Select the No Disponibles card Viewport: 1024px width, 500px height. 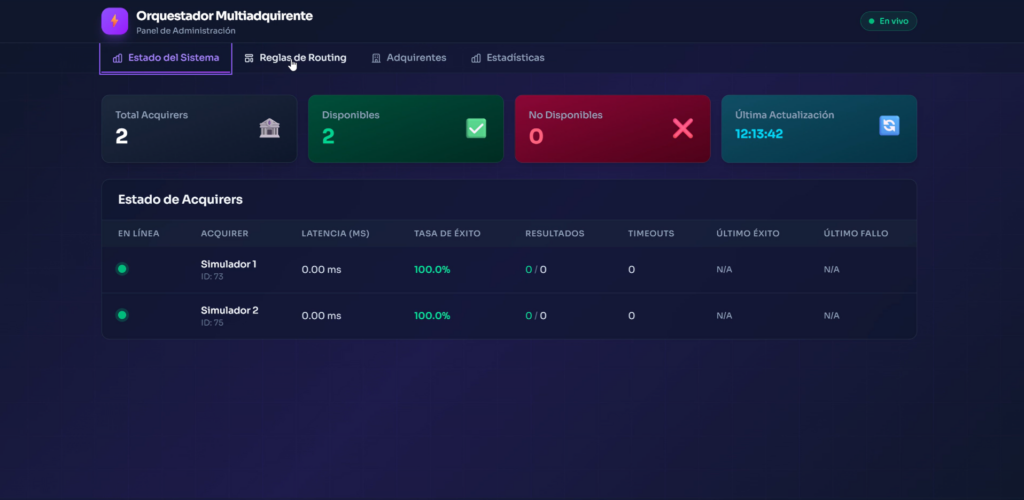pos(613,129)
